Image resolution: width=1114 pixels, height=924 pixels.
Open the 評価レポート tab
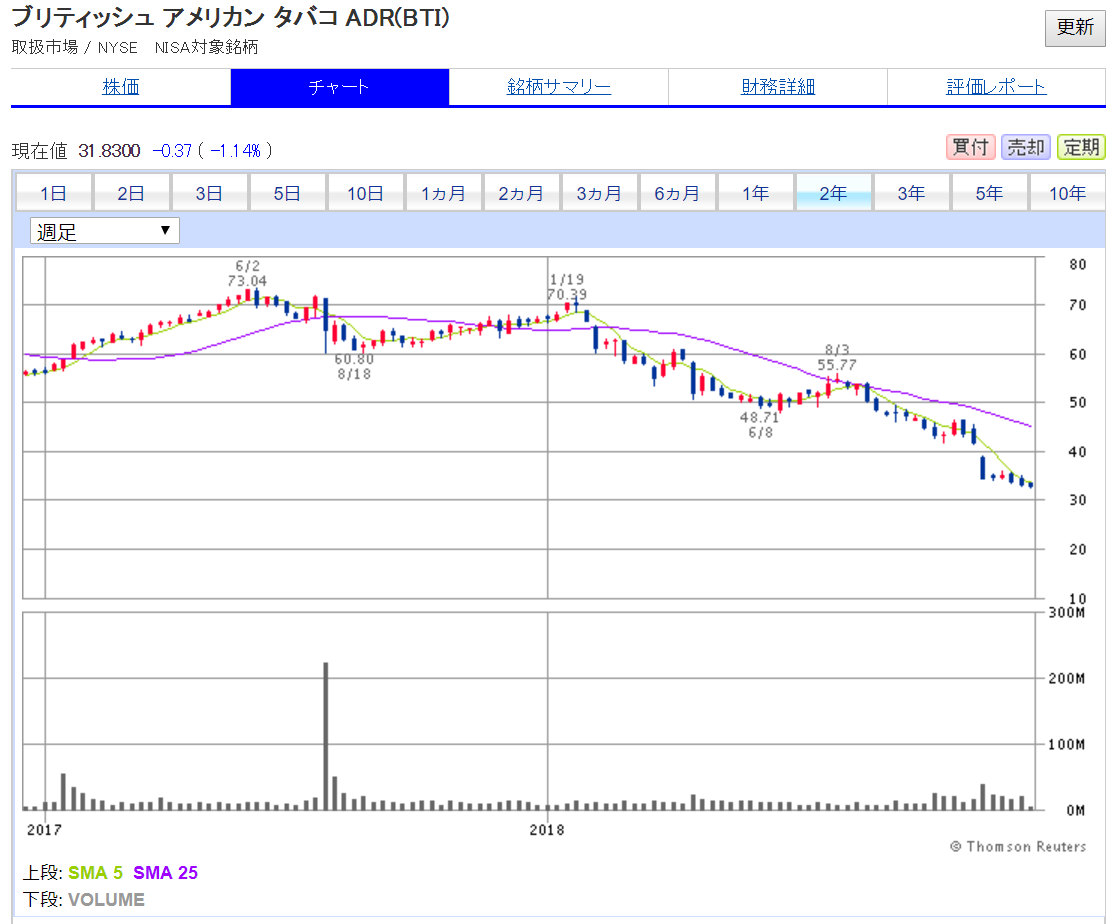(x=996, y=87)
